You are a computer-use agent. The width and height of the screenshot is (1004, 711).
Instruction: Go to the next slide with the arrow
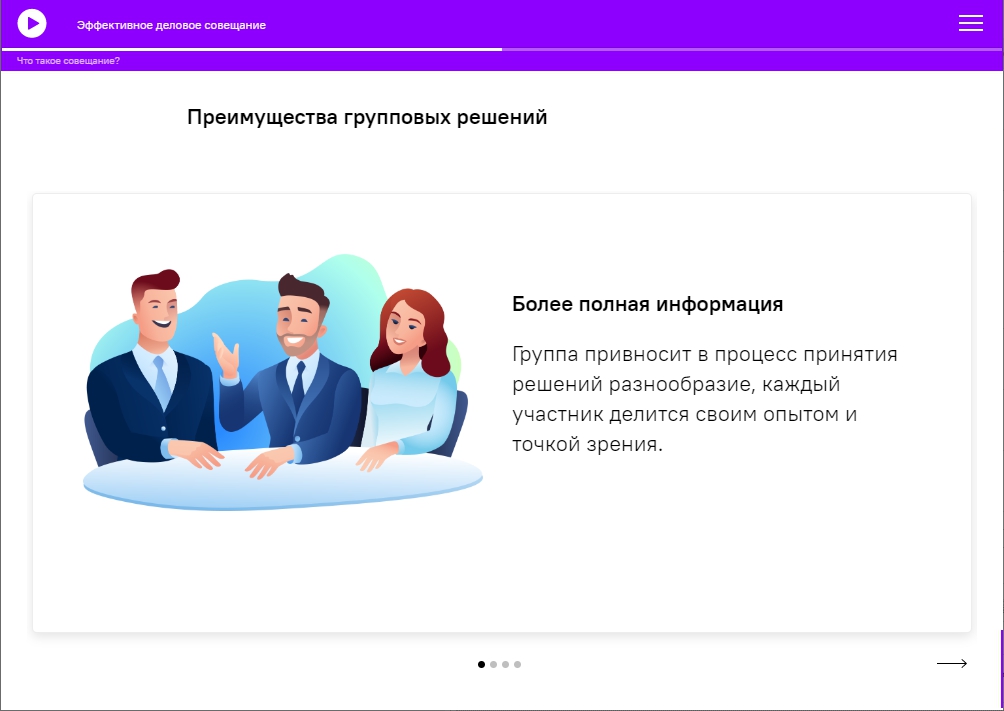[x=951, y=664]
